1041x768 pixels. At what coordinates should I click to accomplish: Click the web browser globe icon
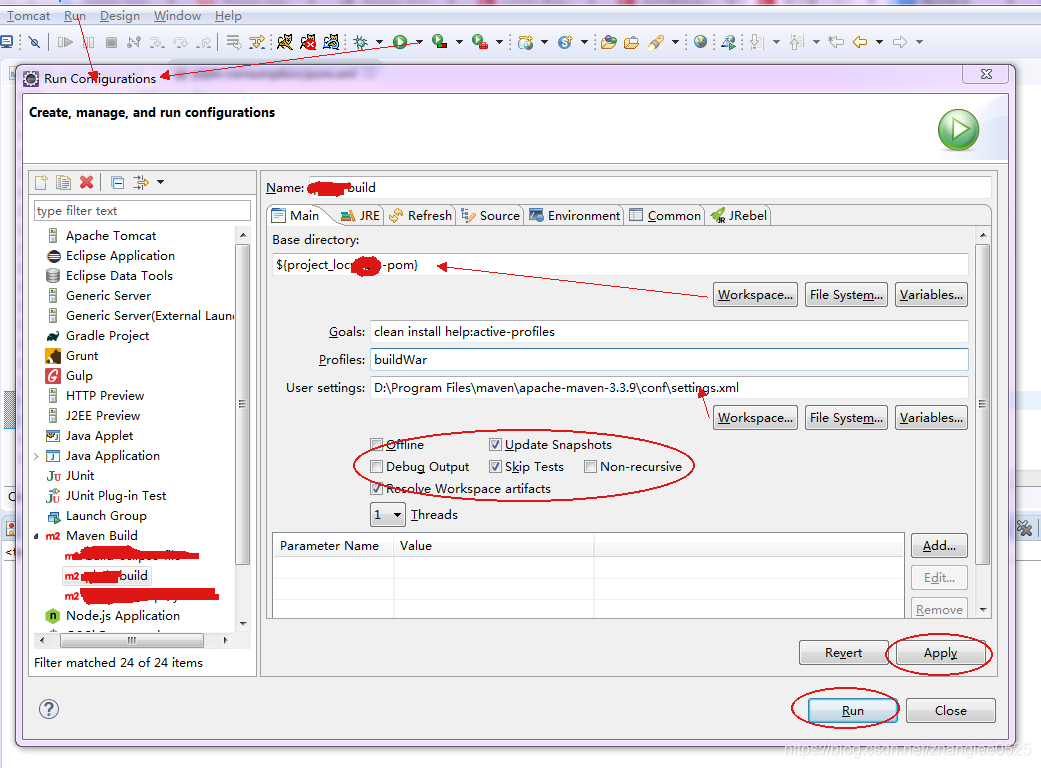[700, 42]
